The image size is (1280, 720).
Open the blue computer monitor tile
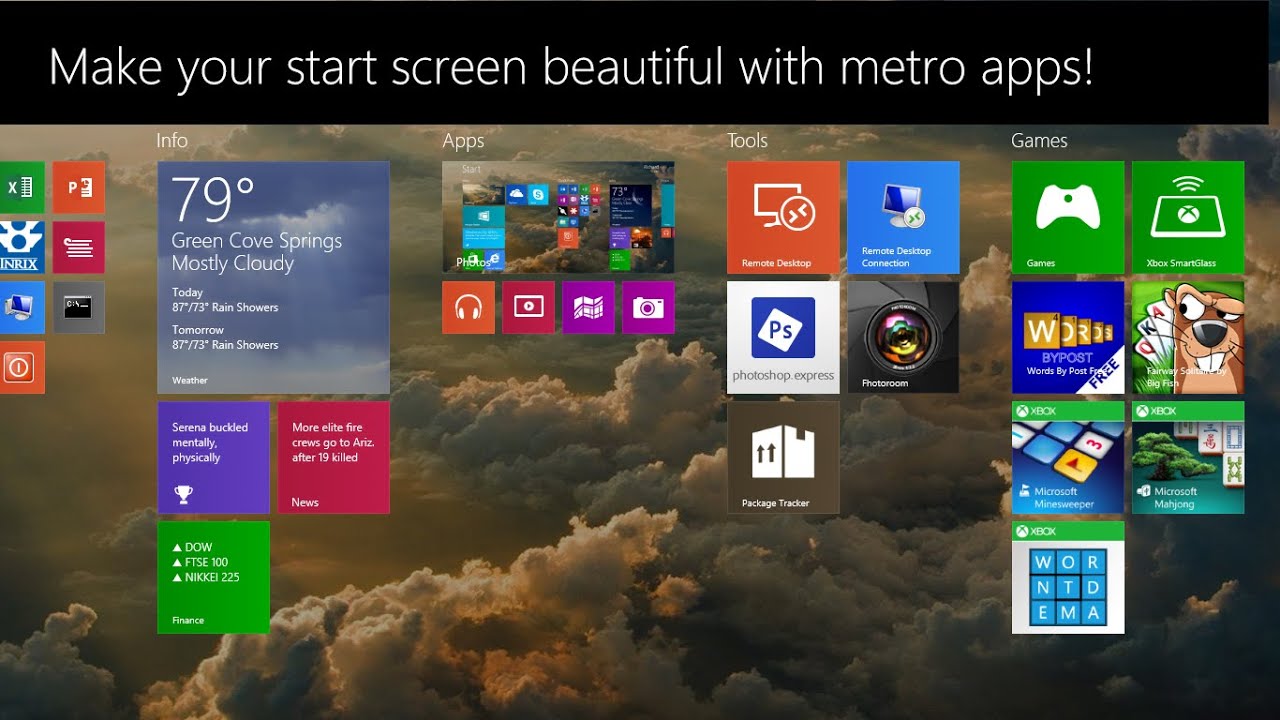click(21, 307)
